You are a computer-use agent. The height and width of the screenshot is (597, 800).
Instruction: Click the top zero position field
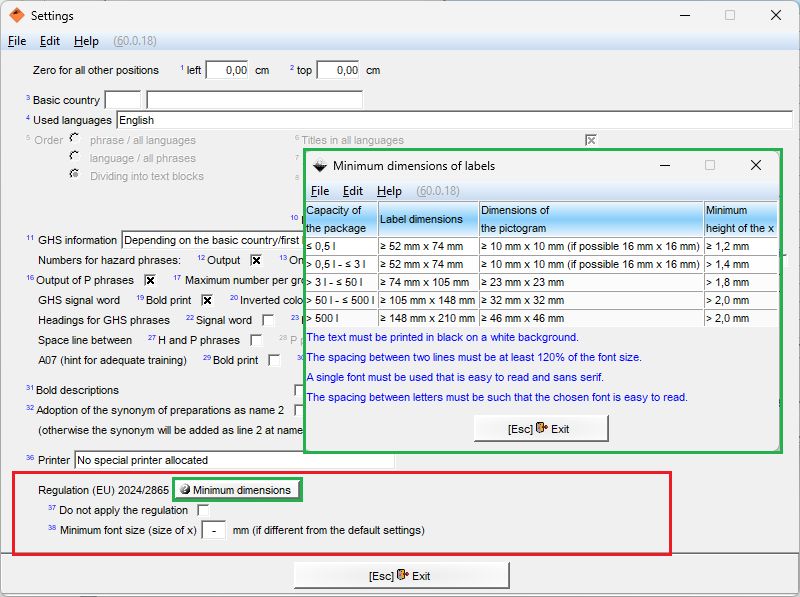point(338,70)
